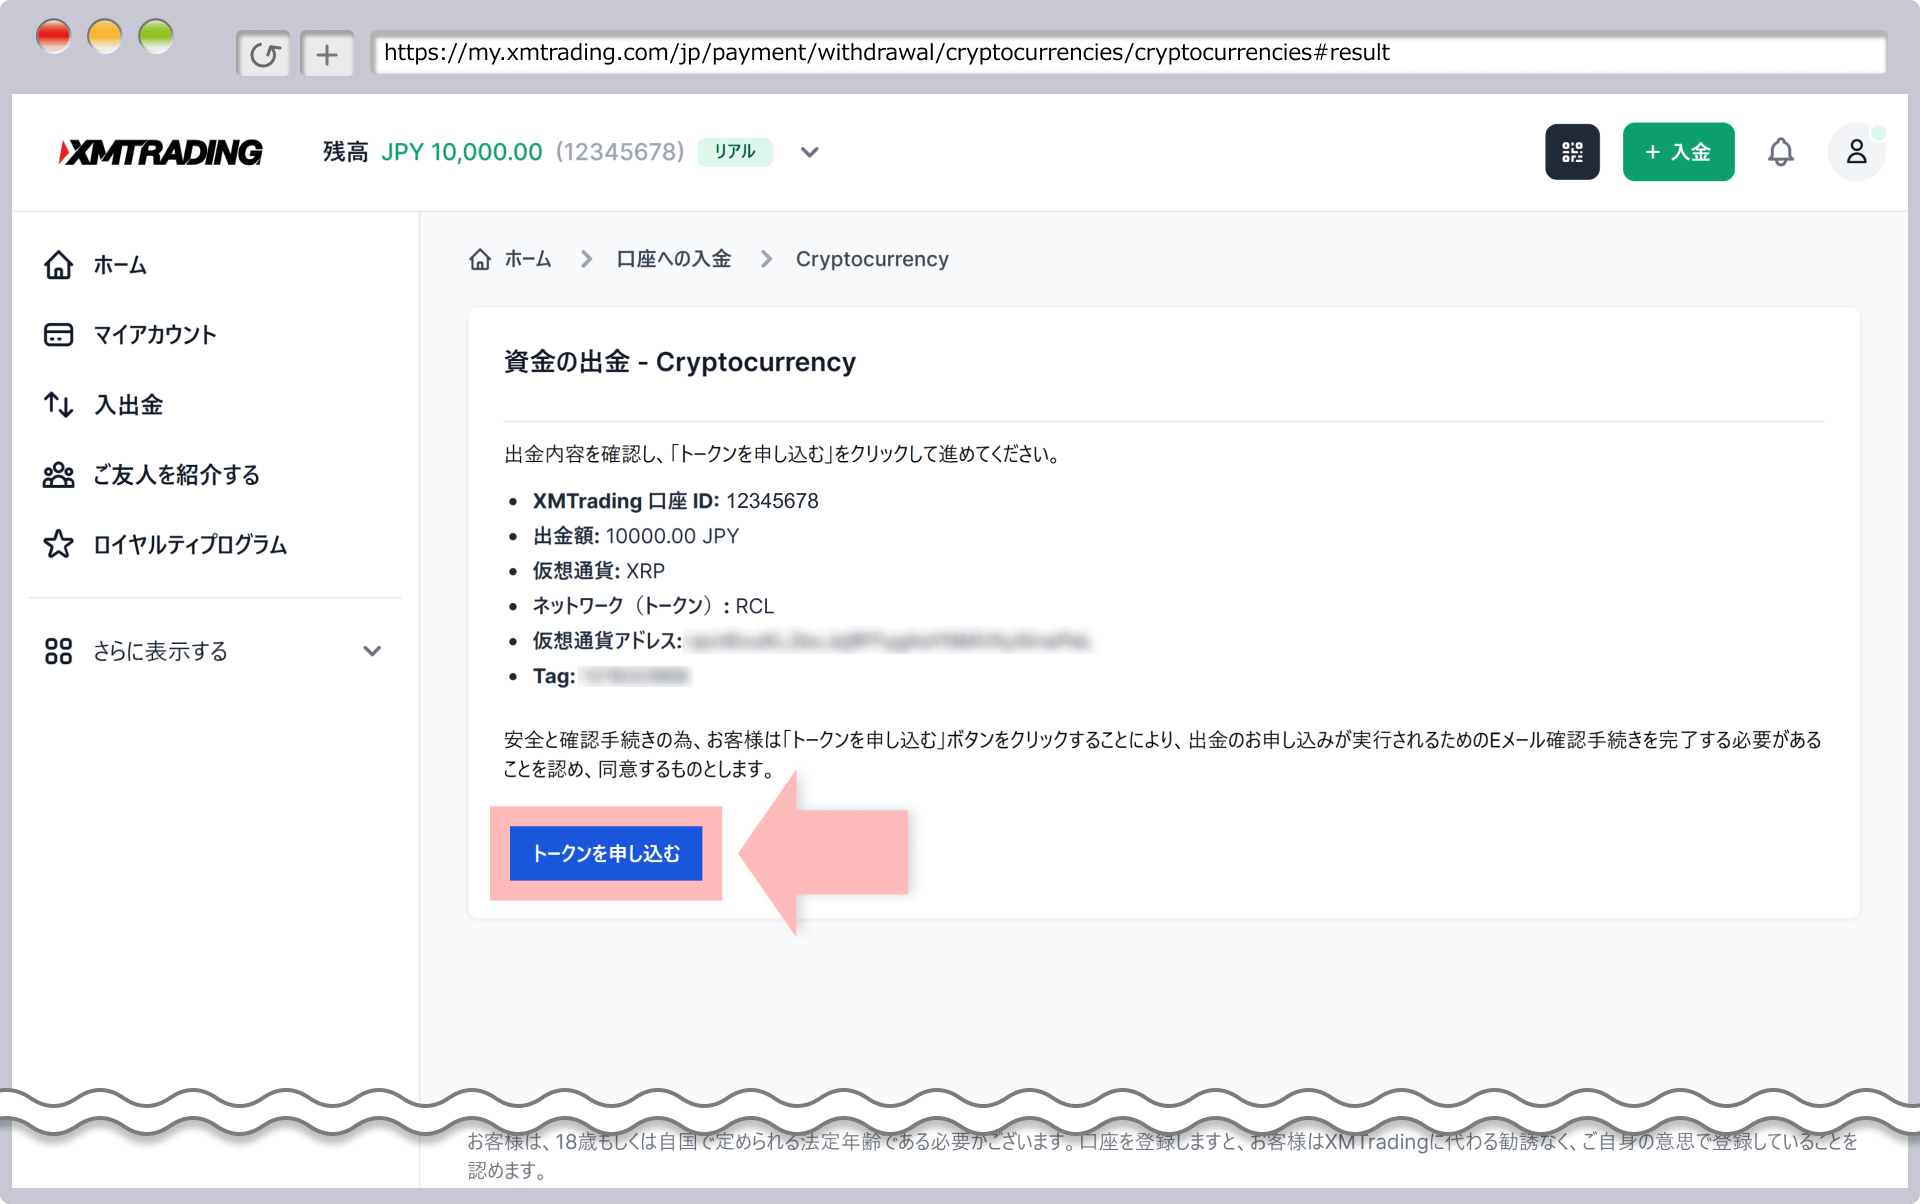
Task: Open the QR code scanner button
Action: tap(1572, 152)
